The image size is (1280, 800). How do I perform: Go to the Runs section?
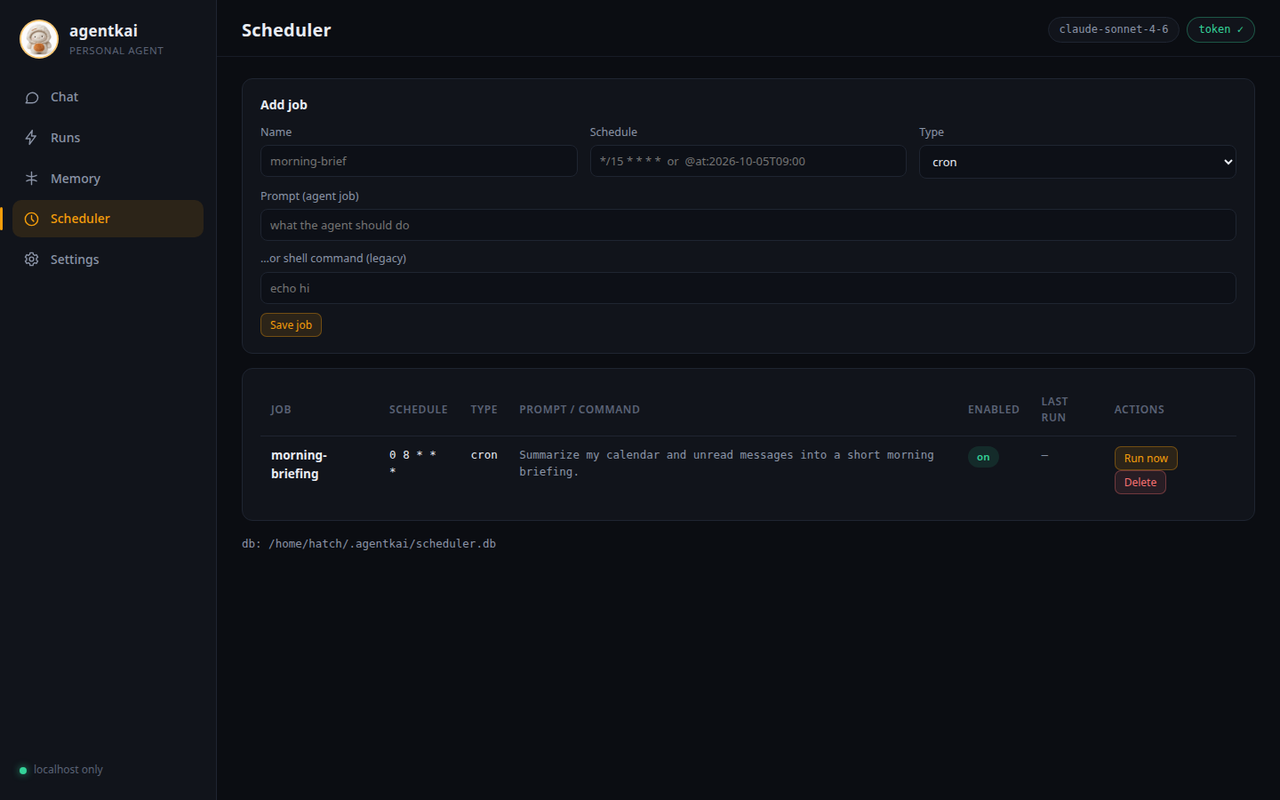(x=108, y=138)
